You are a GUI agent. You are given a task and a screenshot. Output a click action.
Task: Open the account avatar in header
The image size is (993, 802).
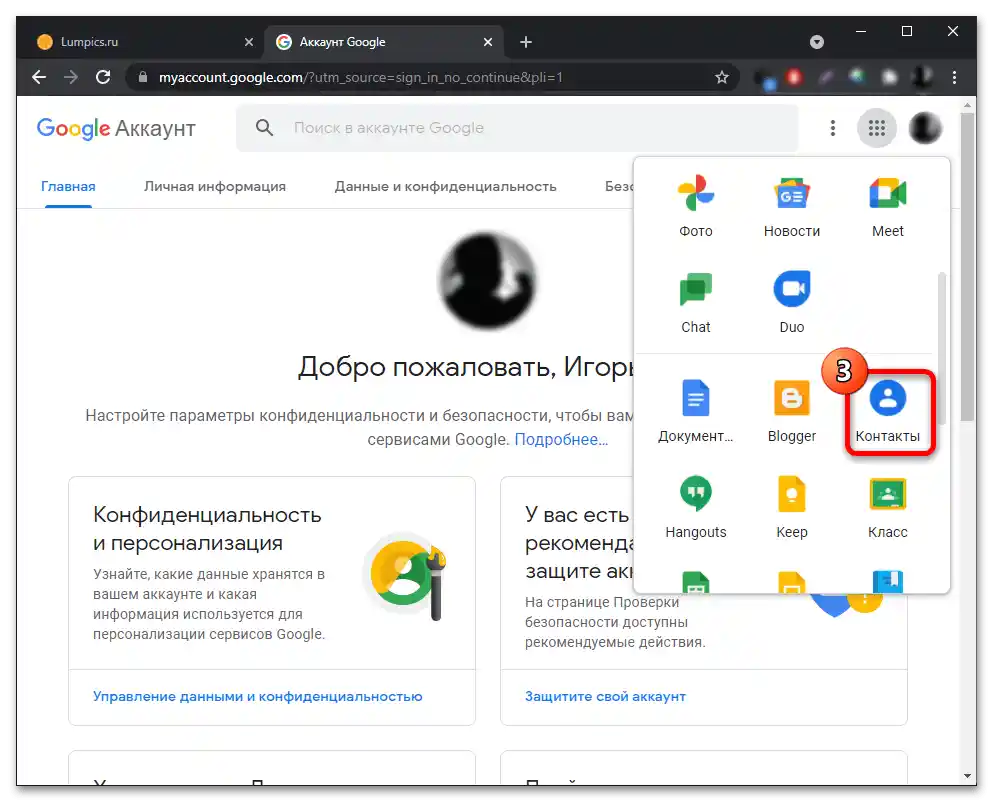925,128
